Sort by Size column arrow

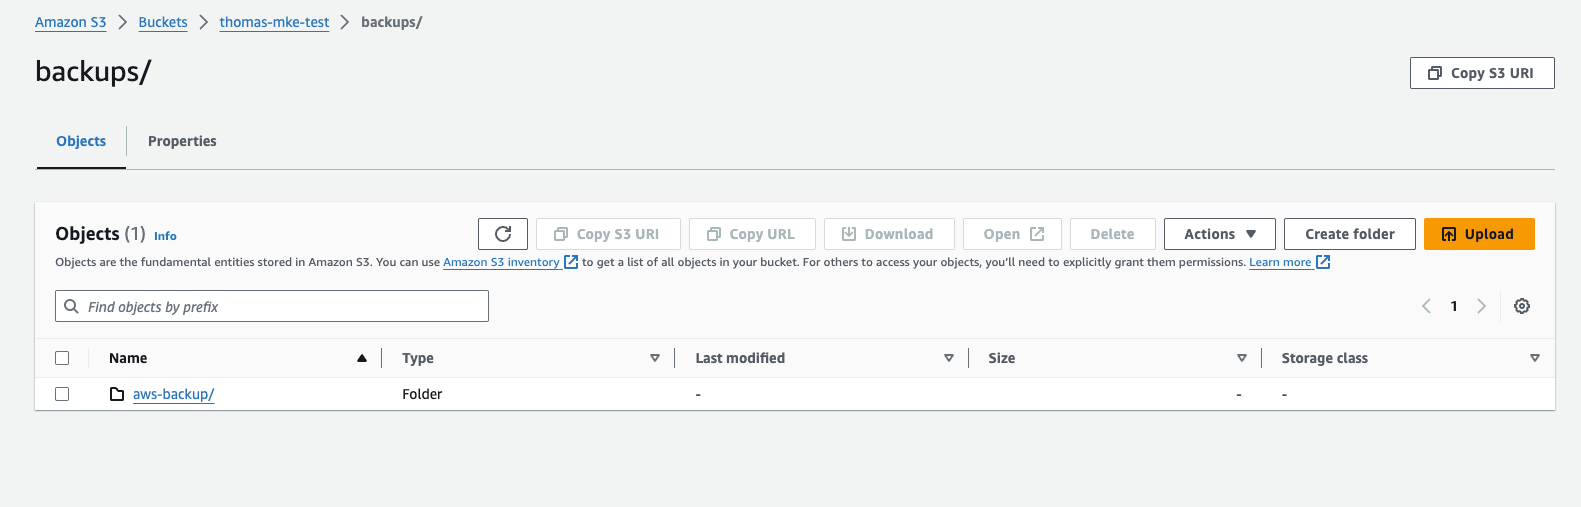coord(1242,358)
